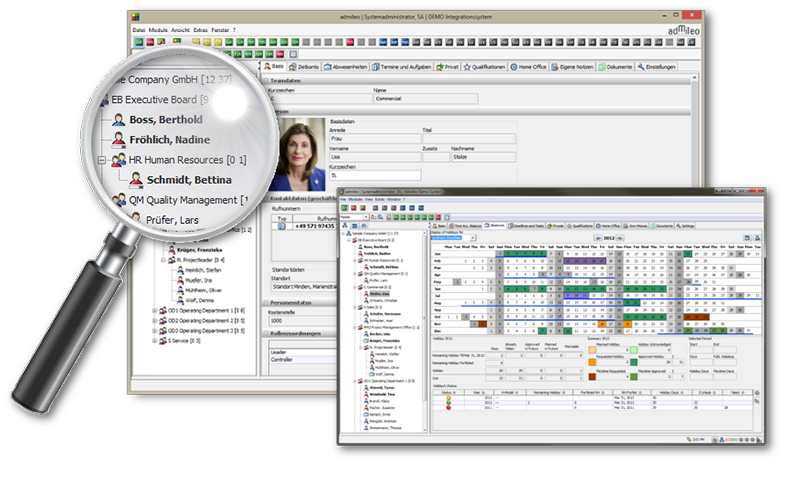
Task: Select Krüger, Franziska in the German window tree
Action: (x=199, y=250)
